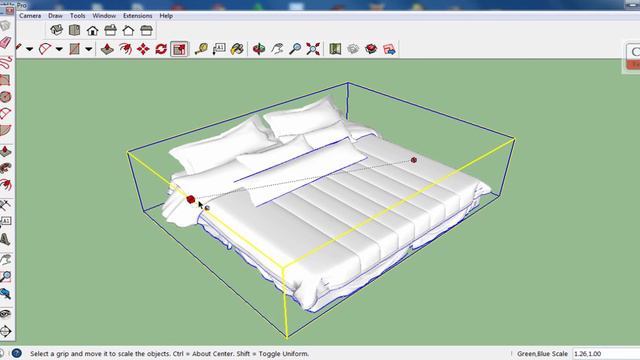The height and width of the screenshot is (360, 640).
Task: Select the Rectangle tool in left toolbar
Action: [6, 80]
